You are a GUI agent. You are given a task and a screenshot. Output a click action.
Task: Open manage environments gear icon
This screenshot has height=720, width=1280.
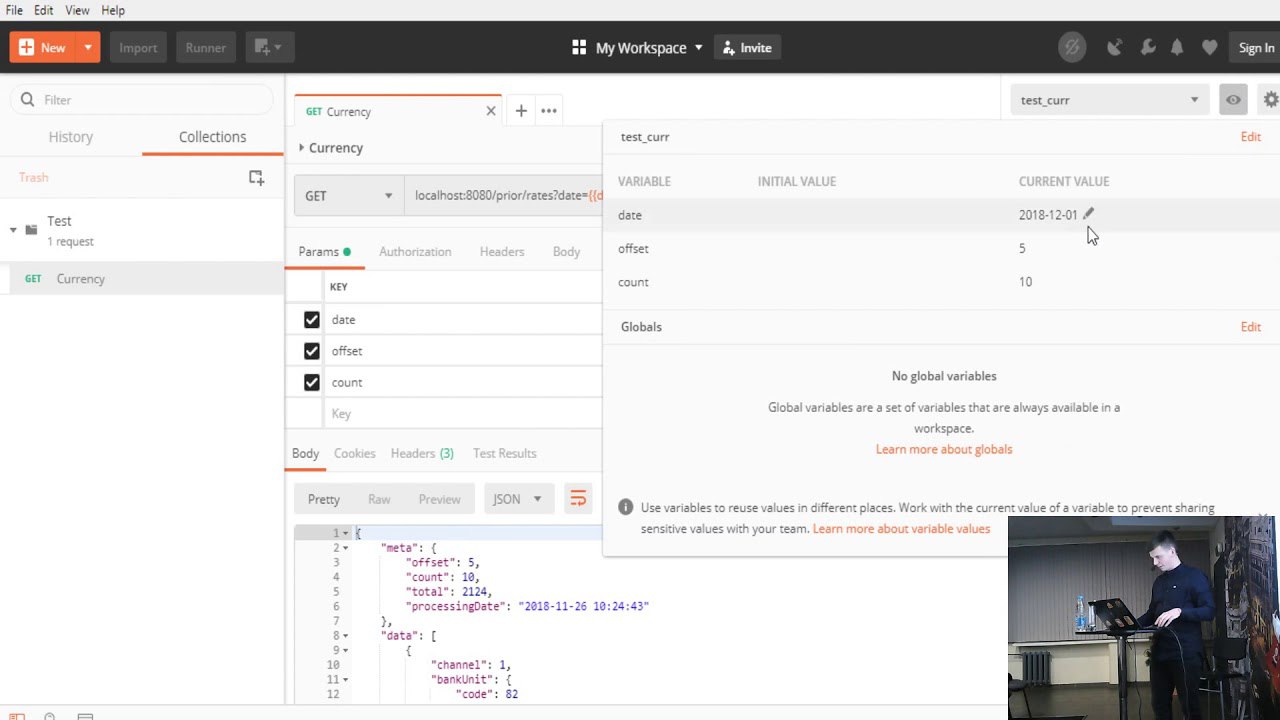pos(1270,100)
